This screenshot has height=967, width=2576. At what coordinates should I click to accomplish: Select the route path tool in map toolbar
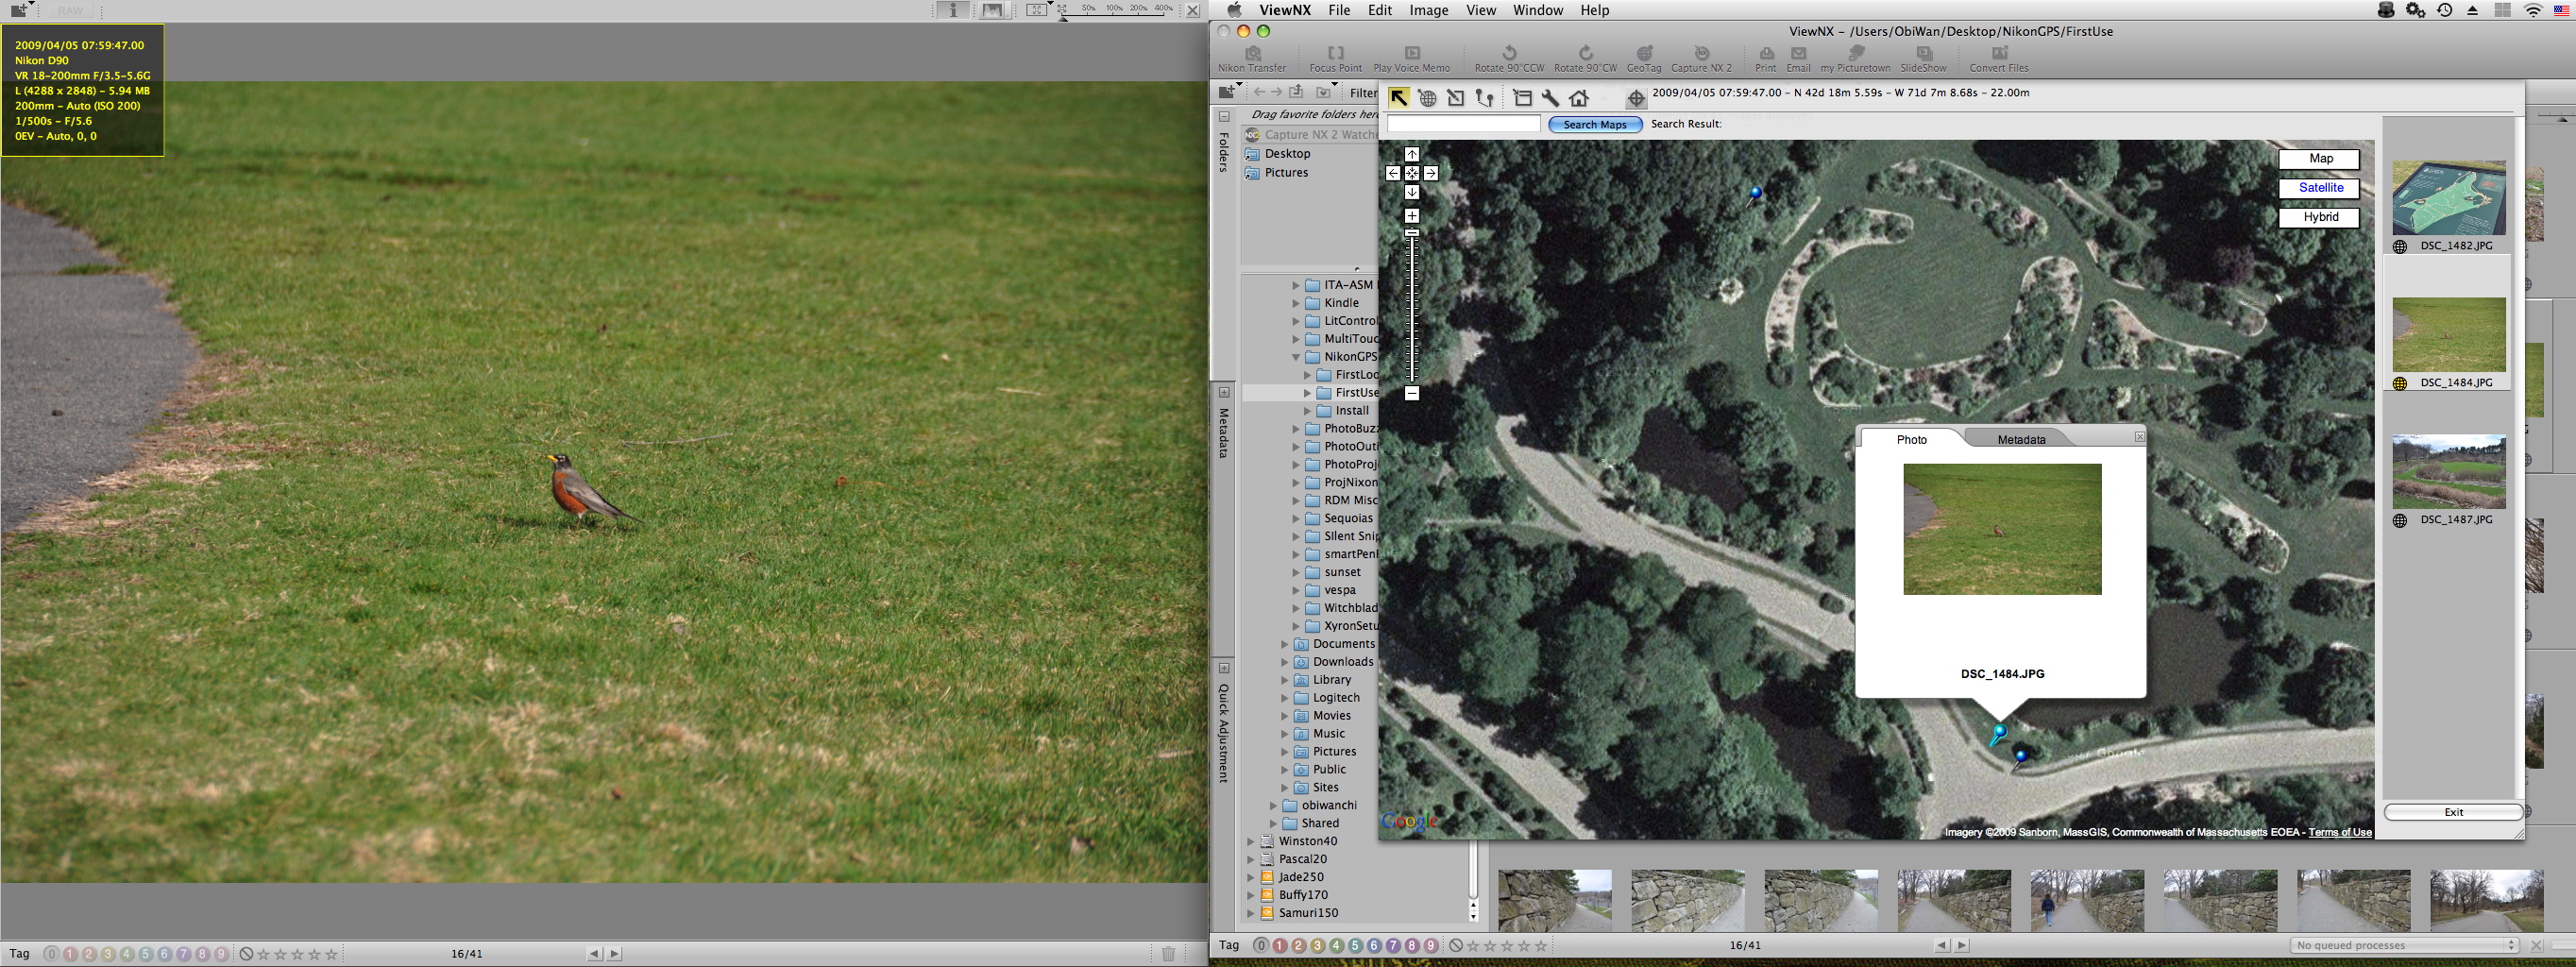1485,98
